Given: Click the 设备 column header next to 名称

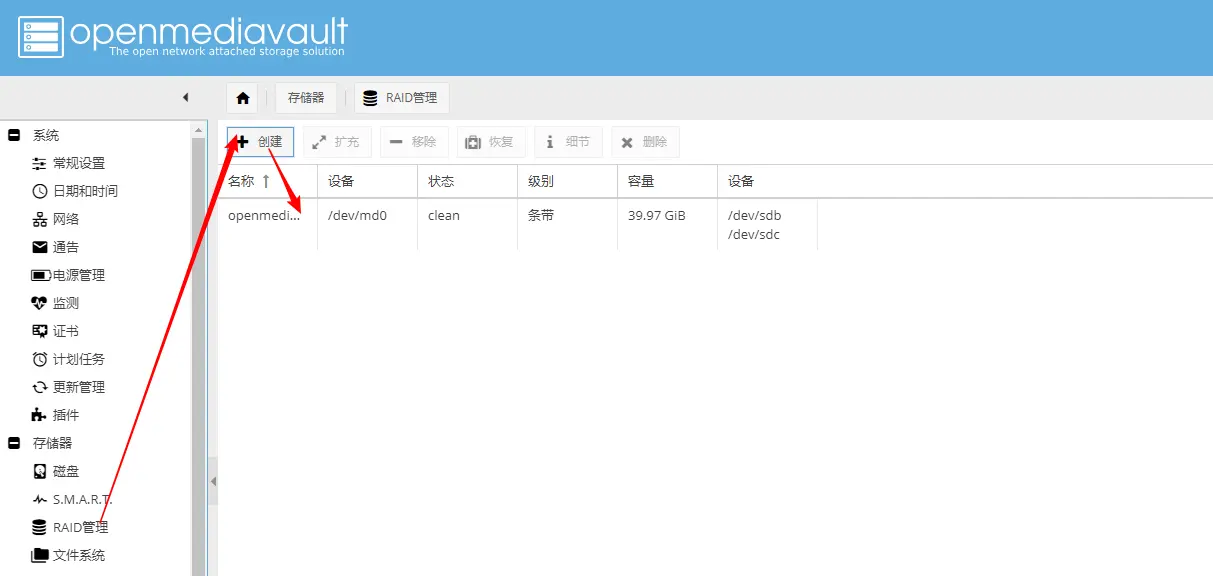Looking at the screenshot, I should [368, 181].
